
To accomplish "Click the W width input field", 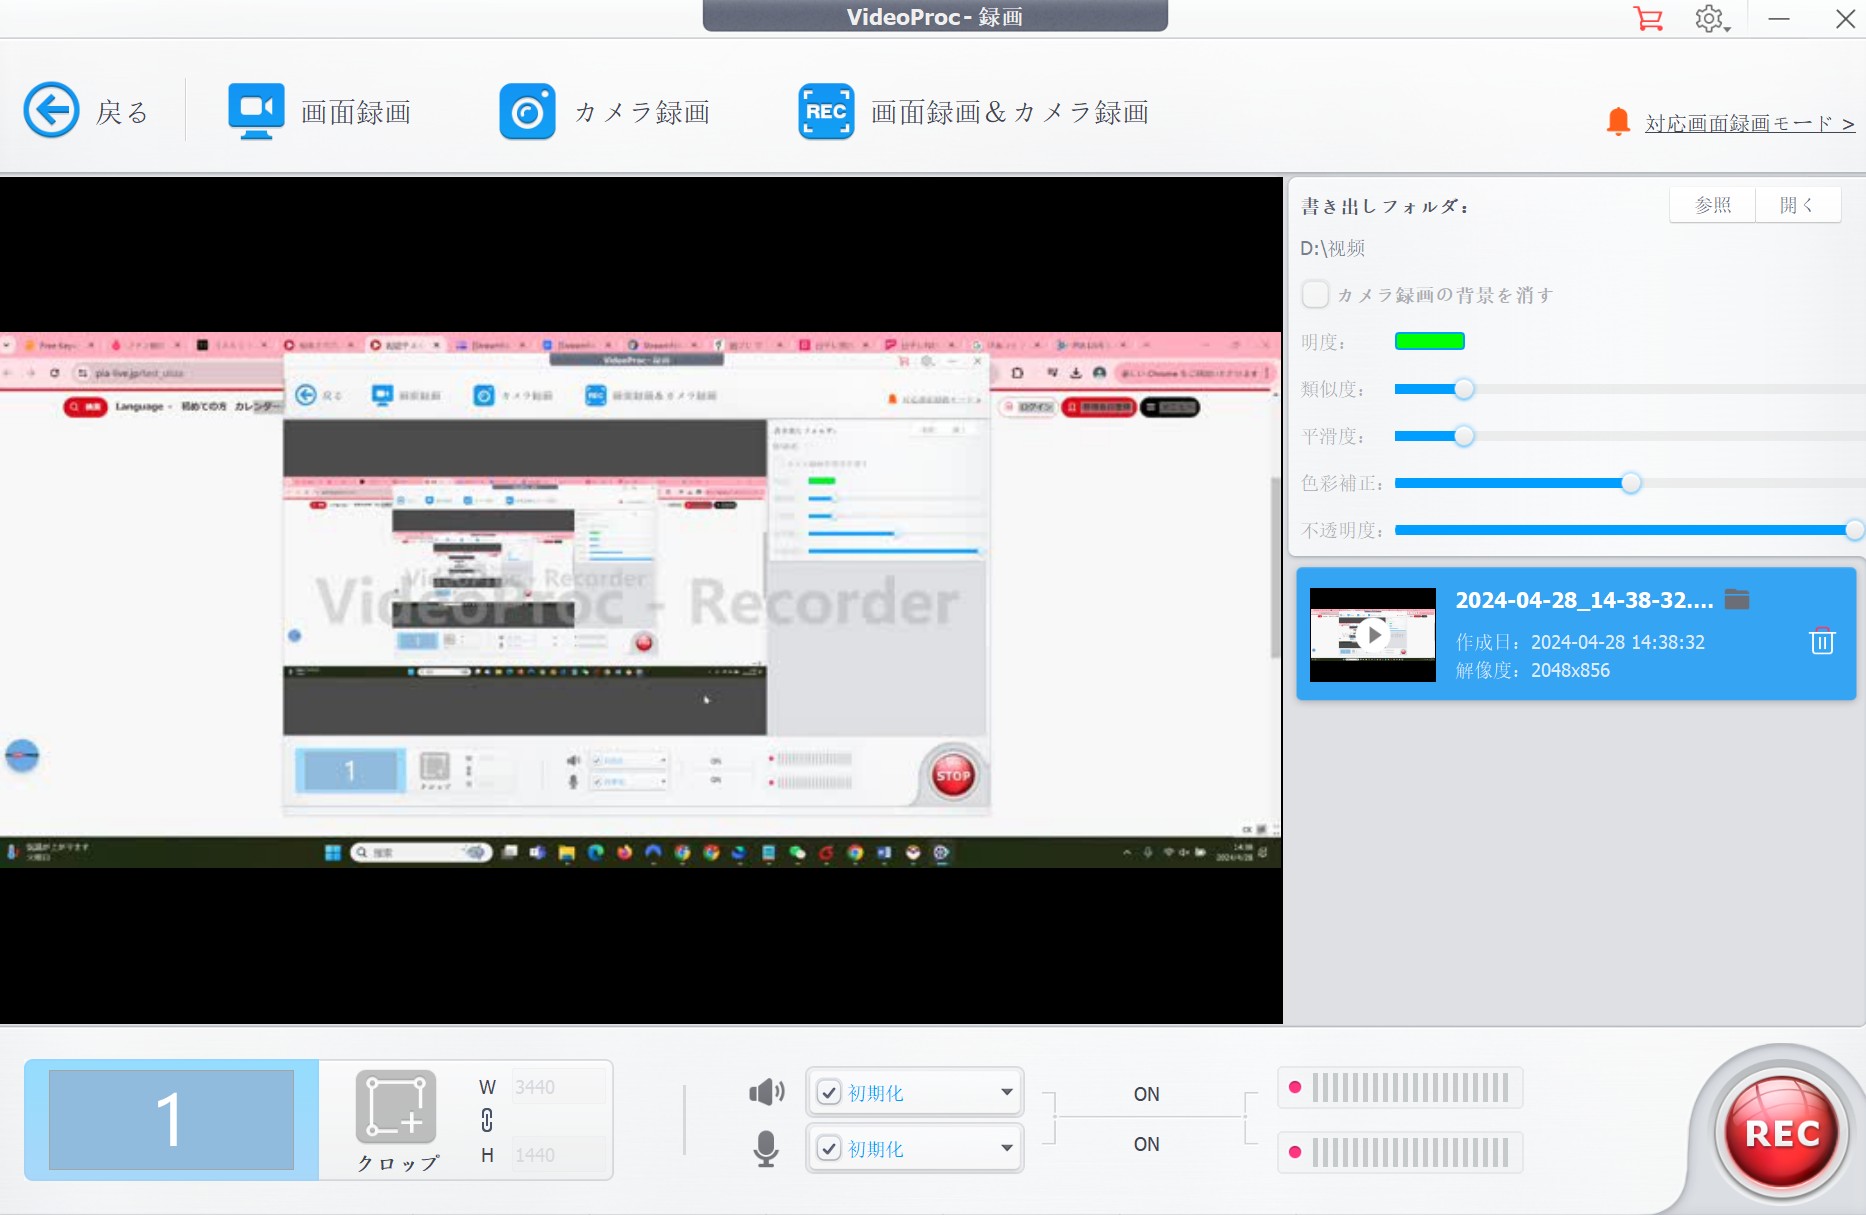I will pos(558,1087).
